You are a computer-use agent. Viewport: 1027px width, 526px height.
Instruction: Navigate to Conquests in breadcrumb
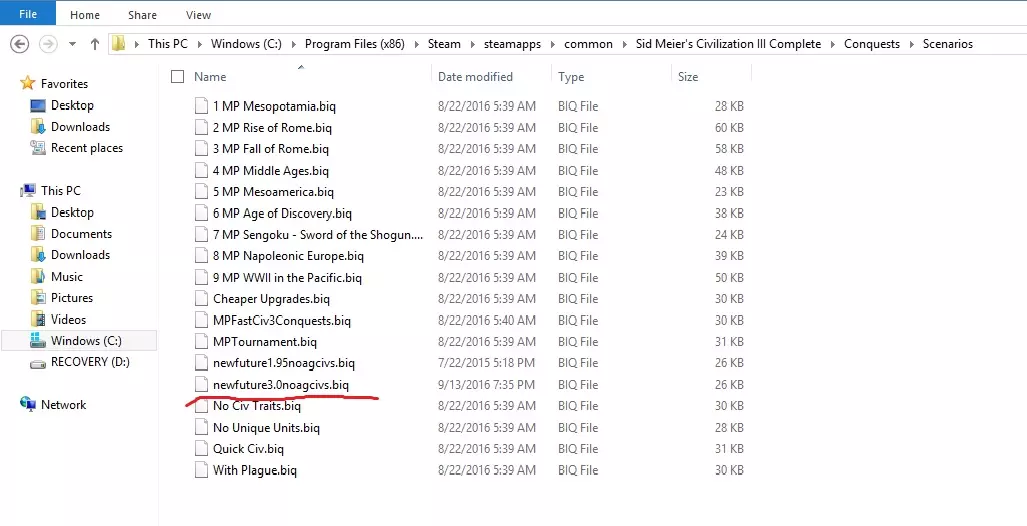872,44
